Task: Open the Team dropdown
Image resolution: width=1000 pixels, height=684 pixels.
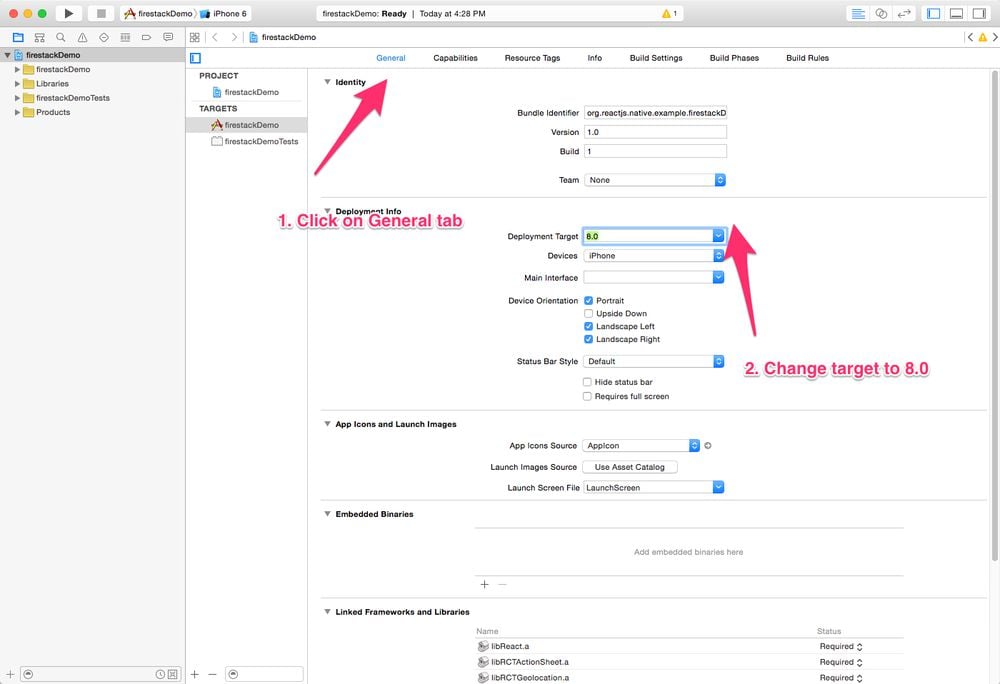Action: (x=654, y=180)
